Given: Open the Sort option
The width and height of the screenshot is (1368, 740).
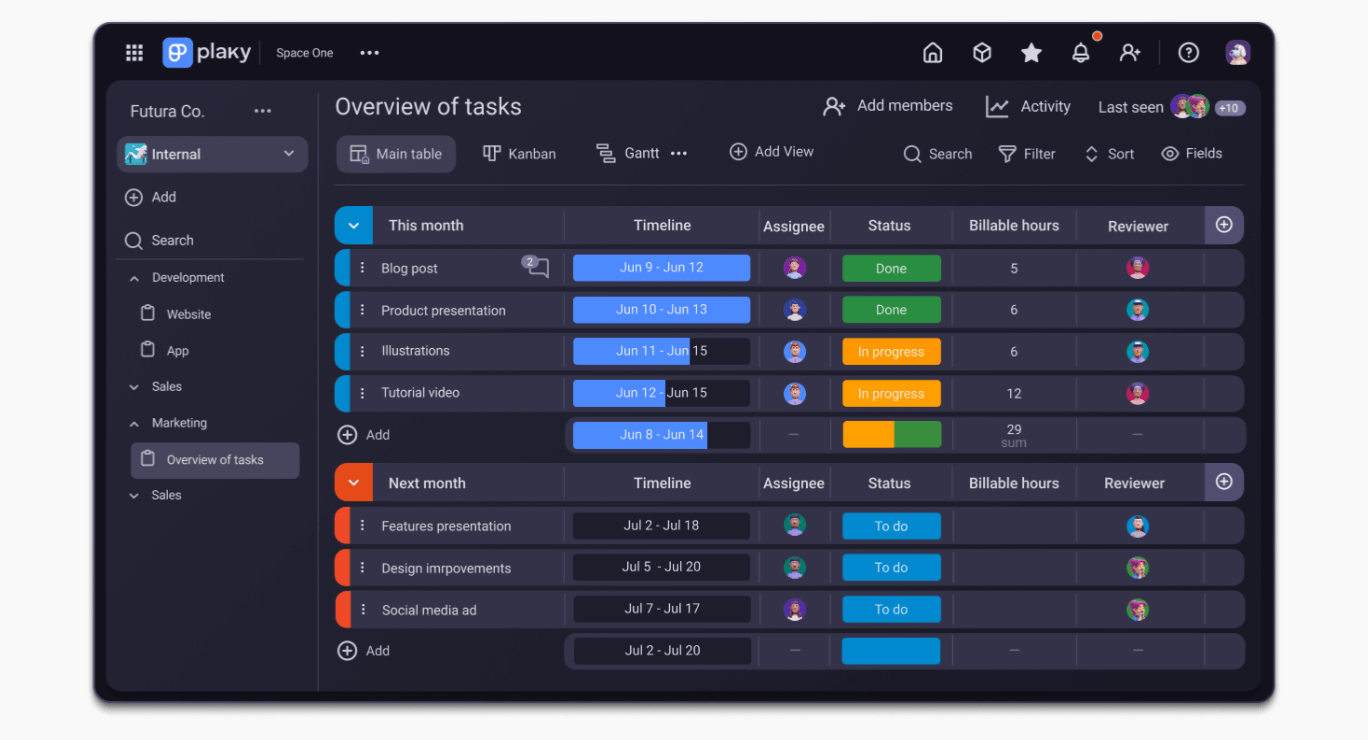Looking at the screenshot, I should [1109, 154].
